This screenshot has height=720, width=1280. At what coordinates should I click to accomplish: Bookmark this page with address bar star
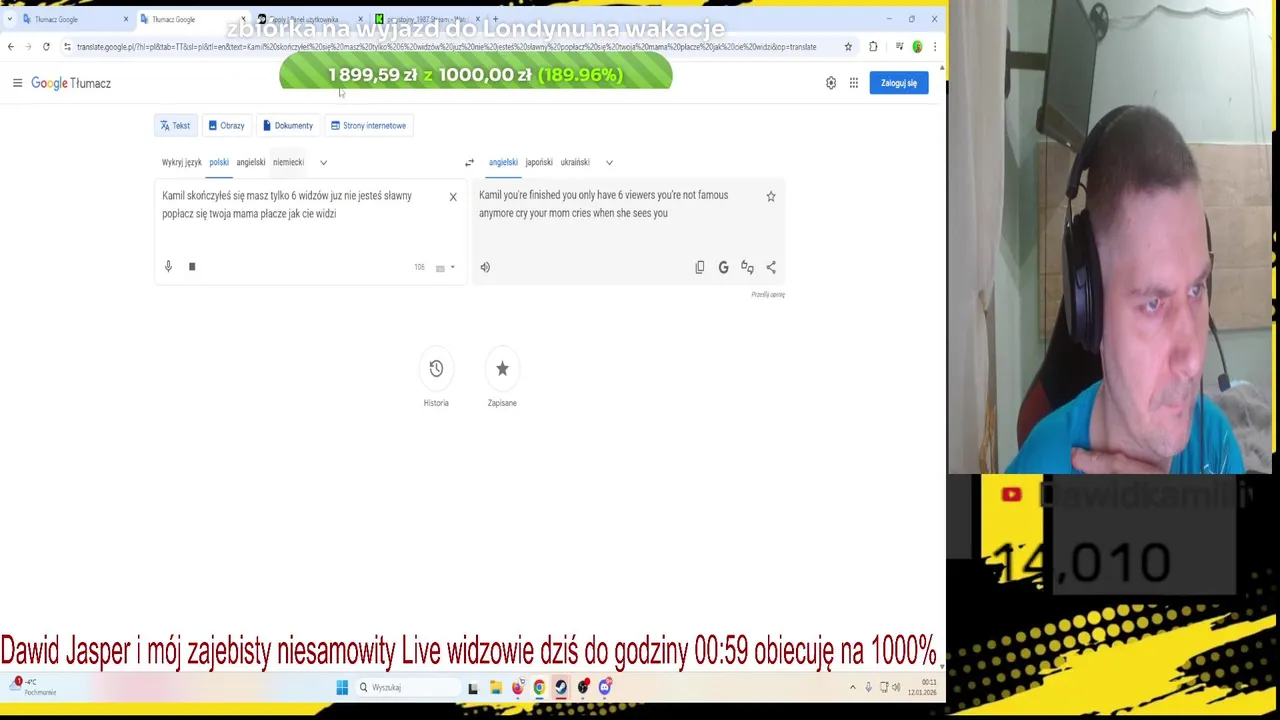click(848, 47)
